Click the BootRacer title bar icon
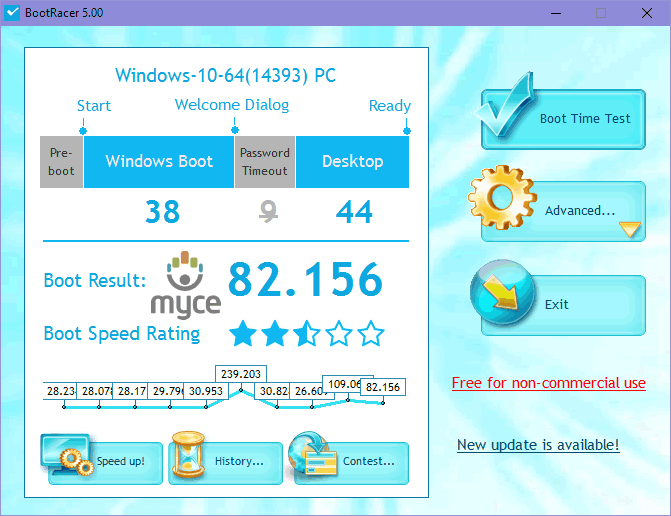Image resolution: width=671 pixels, height=516 pixels. pyautogui.click(x=12, y=13)
